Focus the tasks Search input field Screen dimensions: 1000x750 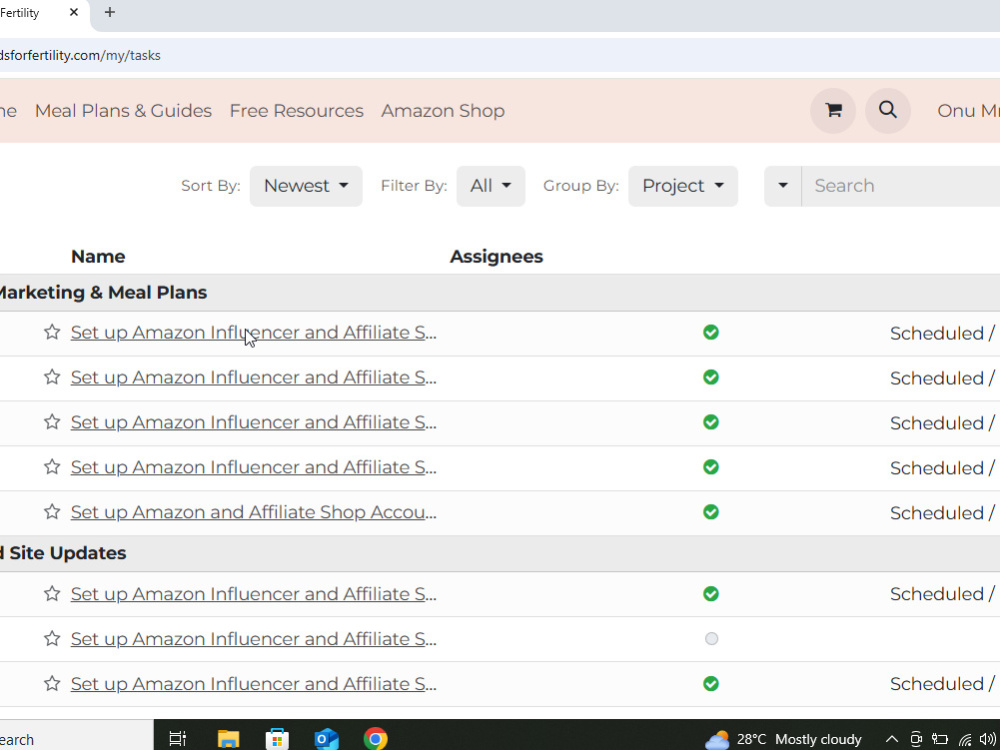click(x=901, y=186)
